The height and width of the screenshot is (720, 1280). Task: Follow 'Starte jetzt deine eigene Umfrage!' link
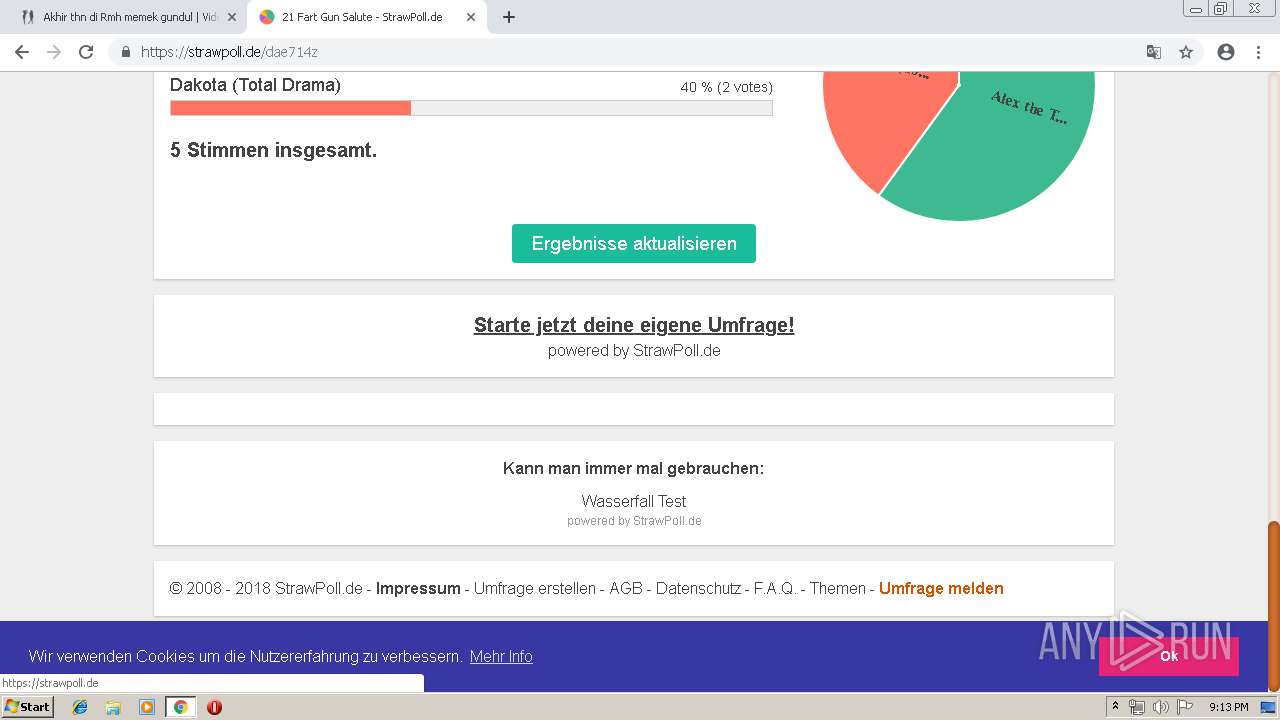pos(634,325)
